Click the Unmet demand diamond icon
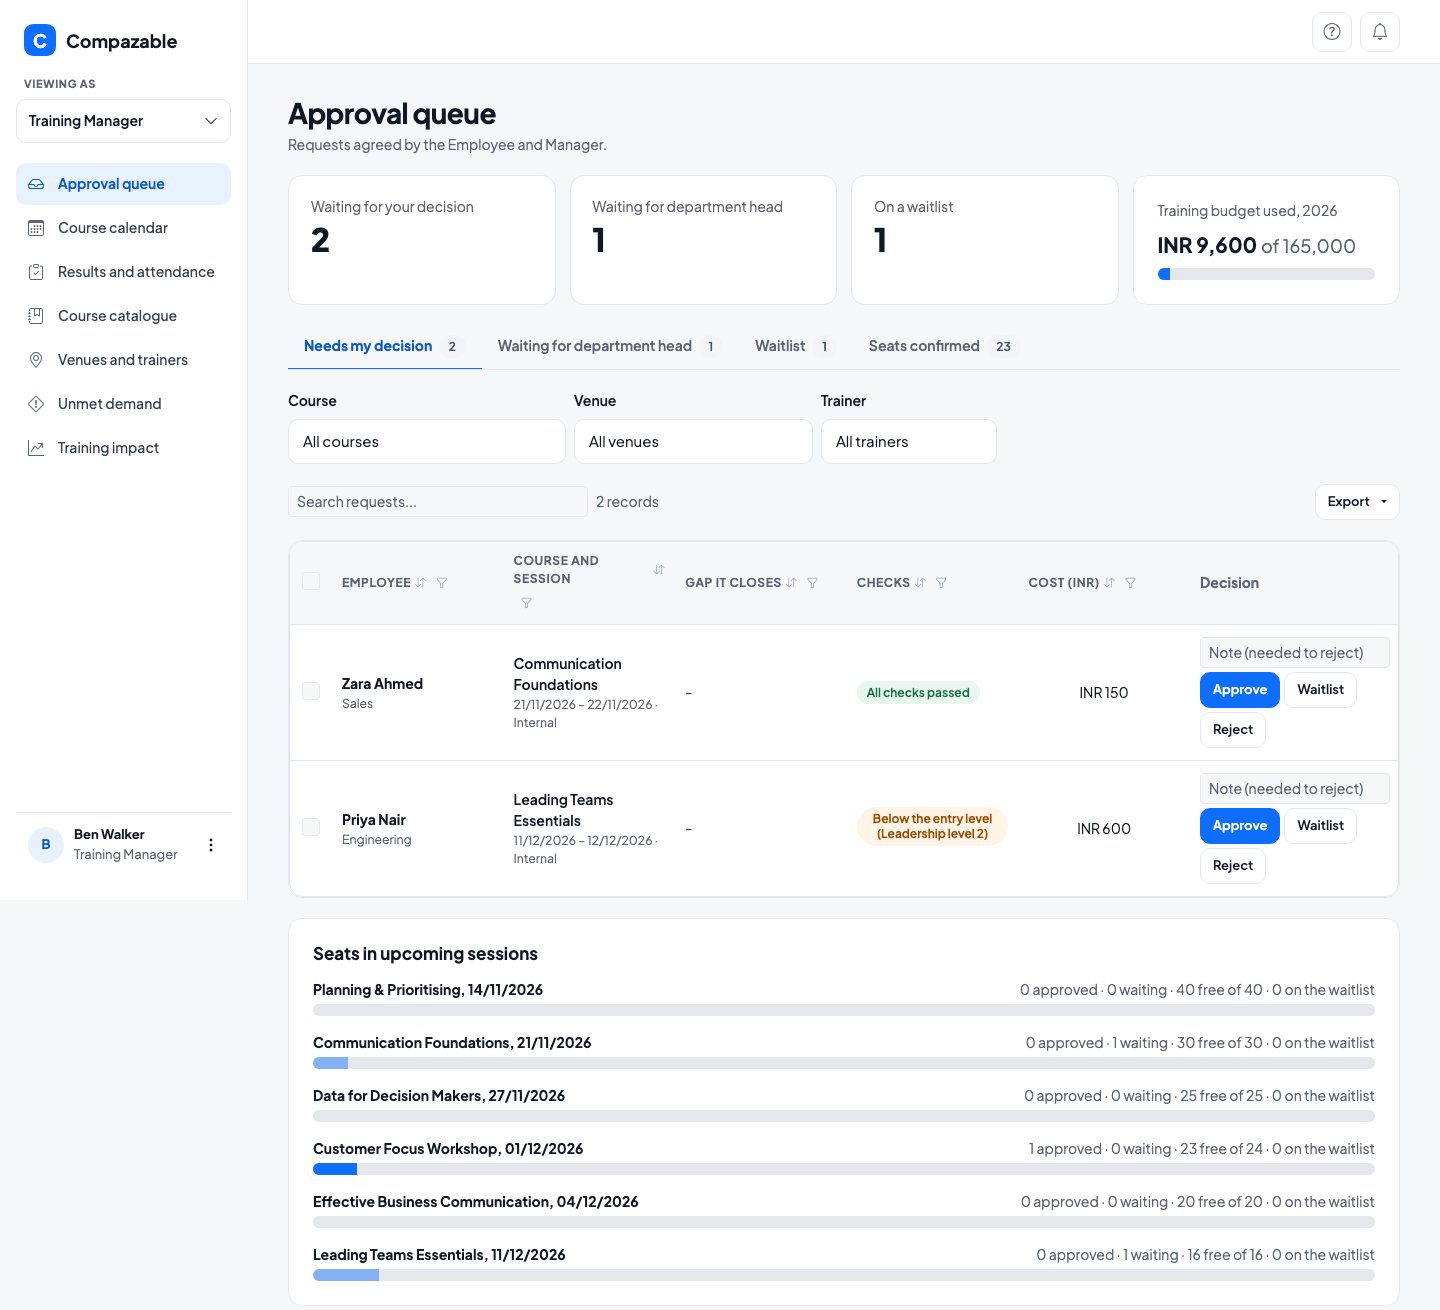Viewport: 1440px width, 1310px height. coord(36,404)
